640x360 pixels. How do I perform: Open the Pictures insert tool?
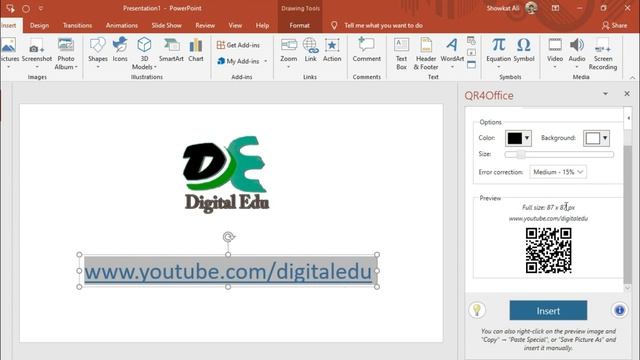point(9,52)
